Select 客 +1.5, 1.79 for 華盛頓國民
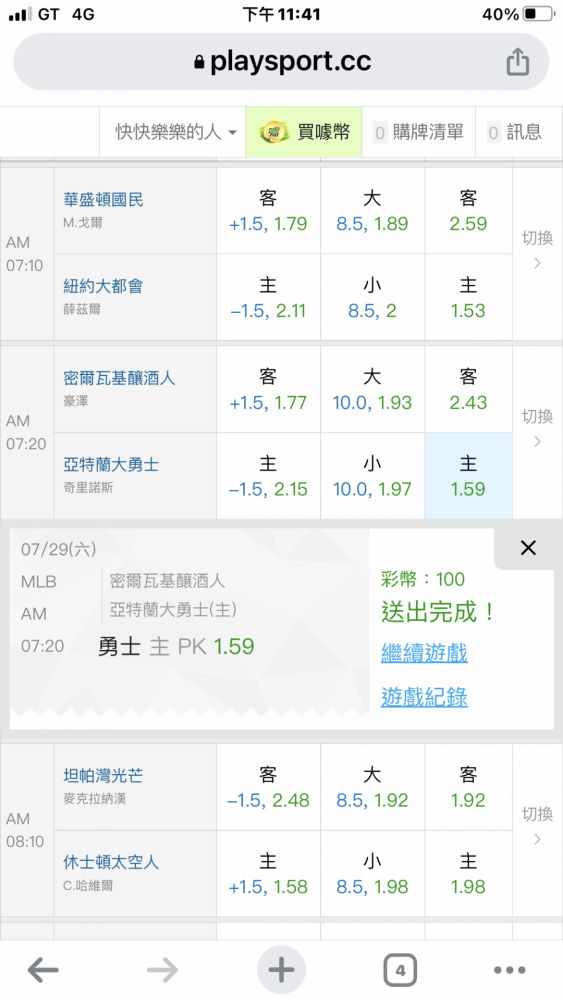Screen dimensions: 563x1000 [268, 211]
